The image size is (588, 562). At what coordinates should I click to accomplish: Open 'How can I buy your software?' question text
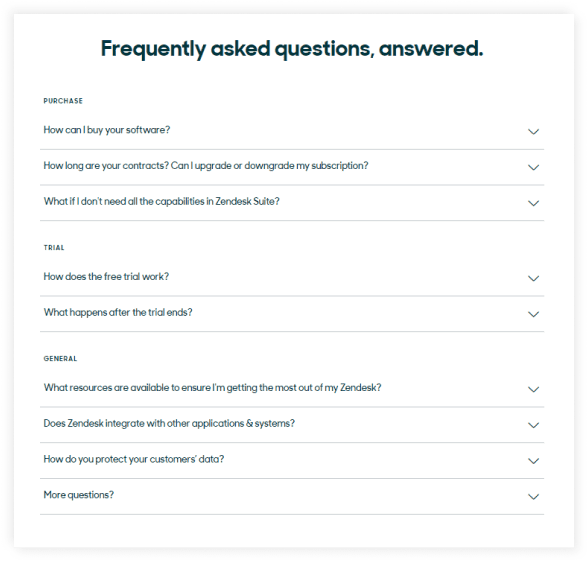pyautogui.click(x=107, y=130)
